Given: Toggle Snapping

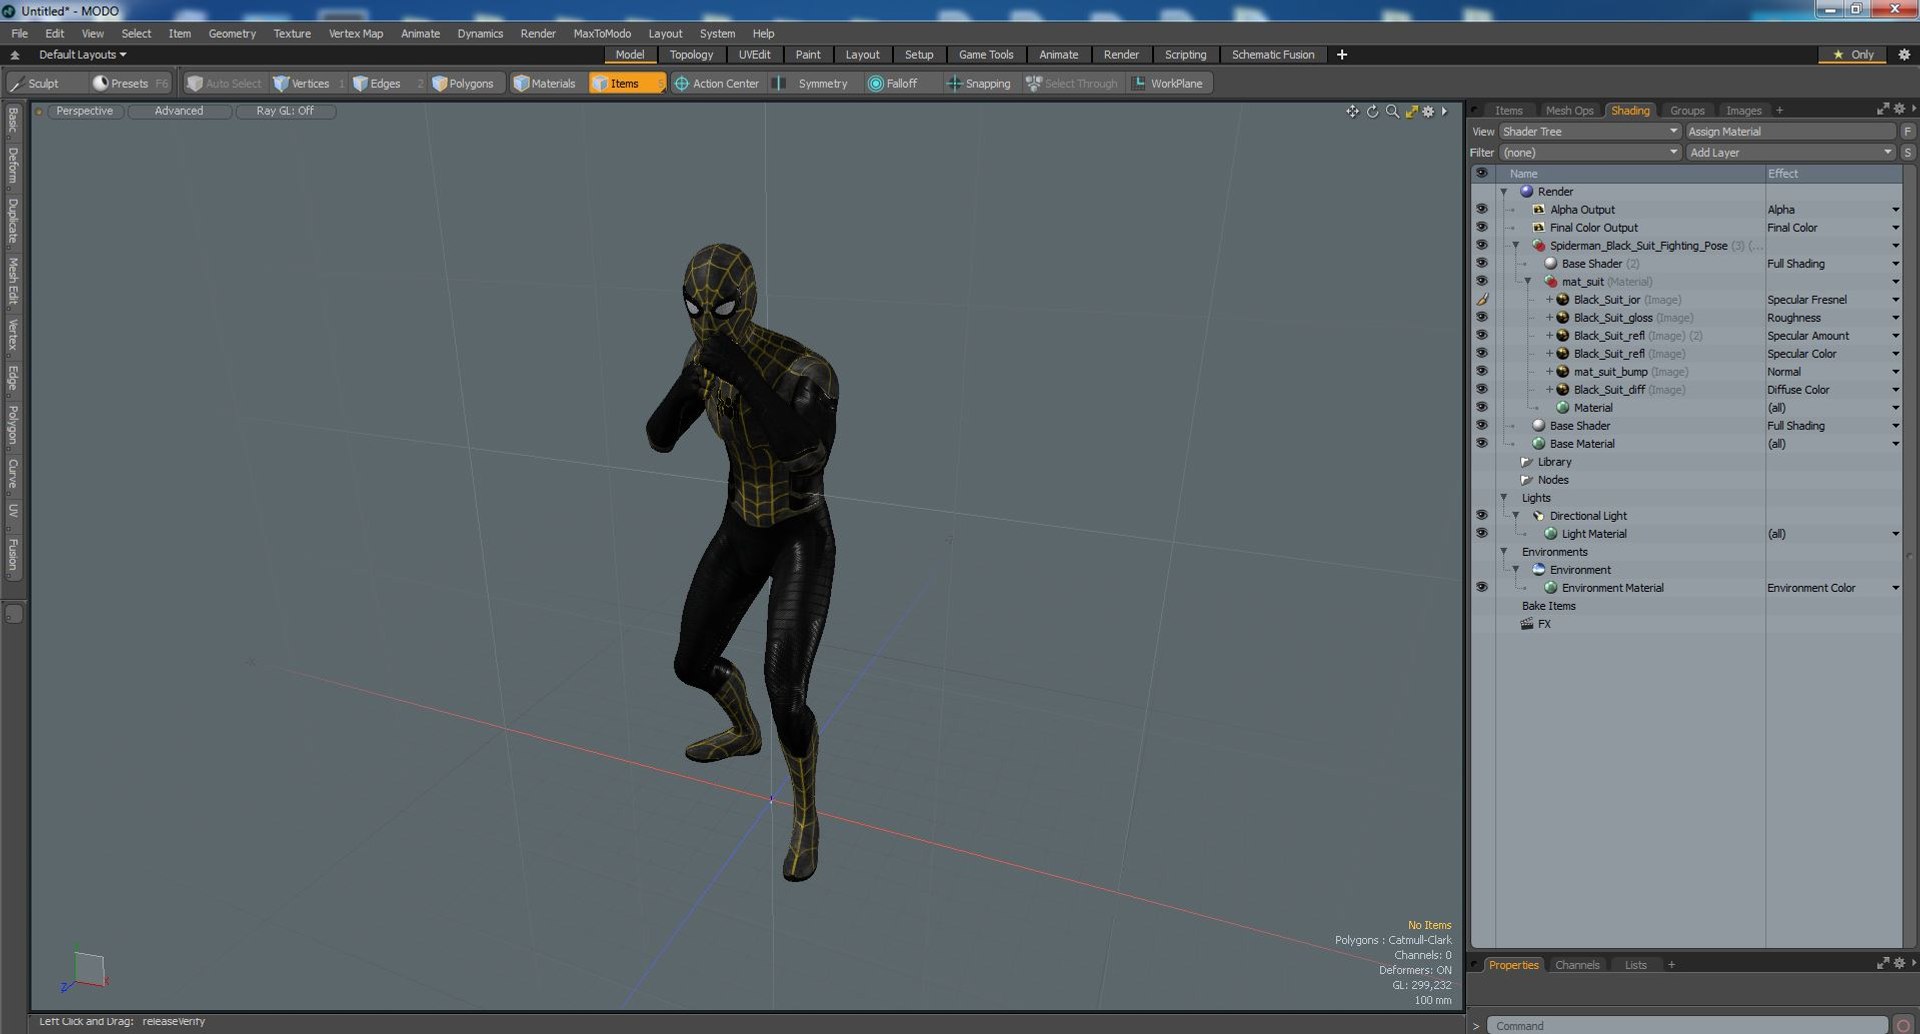Looking at the screenshot, I should point(979,84).
